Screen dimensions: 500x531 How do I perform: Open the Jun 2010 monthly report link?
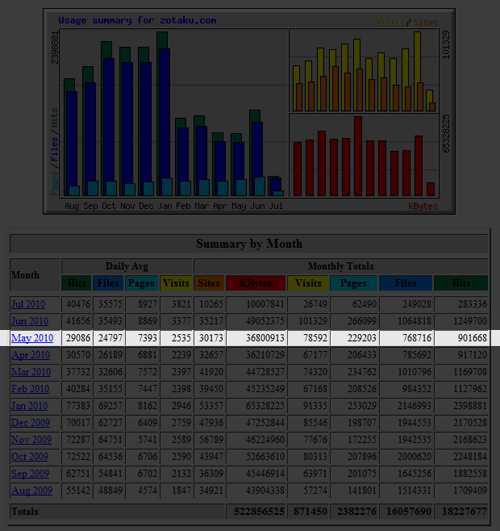pos(30,321)
